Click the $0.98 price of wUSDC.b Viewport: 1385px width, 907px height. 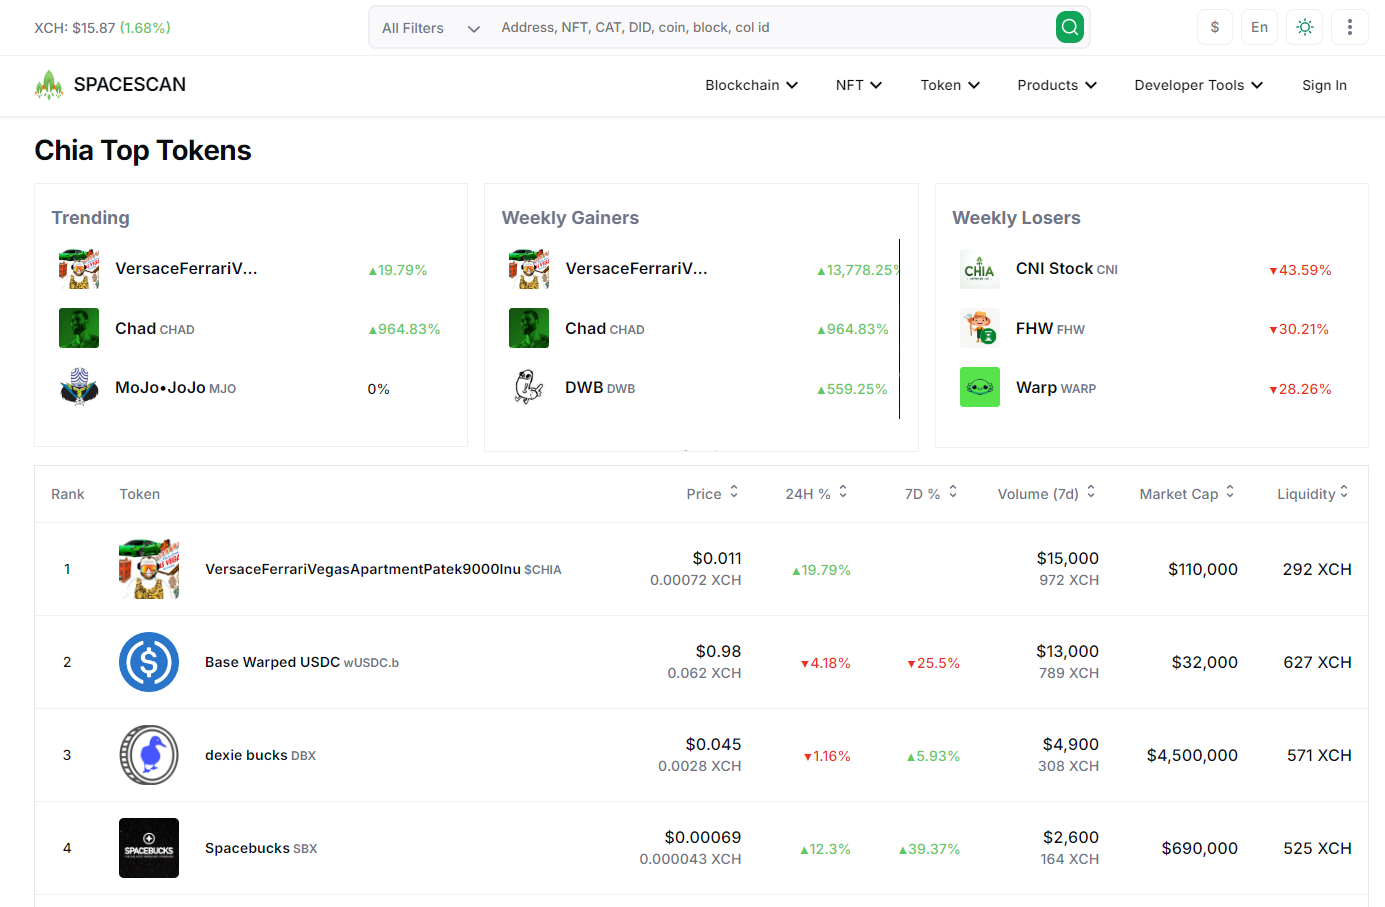(x=718, y=651)
